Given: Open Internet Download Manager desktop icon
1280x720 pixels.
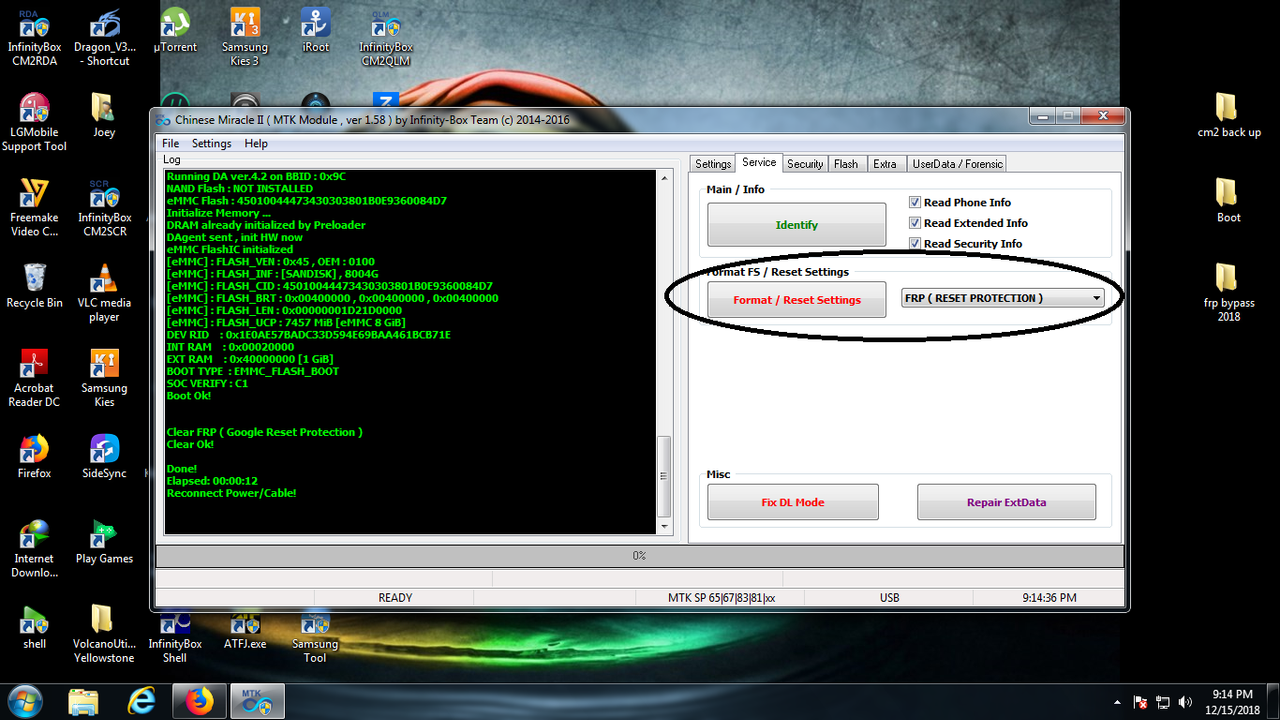Looking at the screenshot, I should click(x=35, y=548).
